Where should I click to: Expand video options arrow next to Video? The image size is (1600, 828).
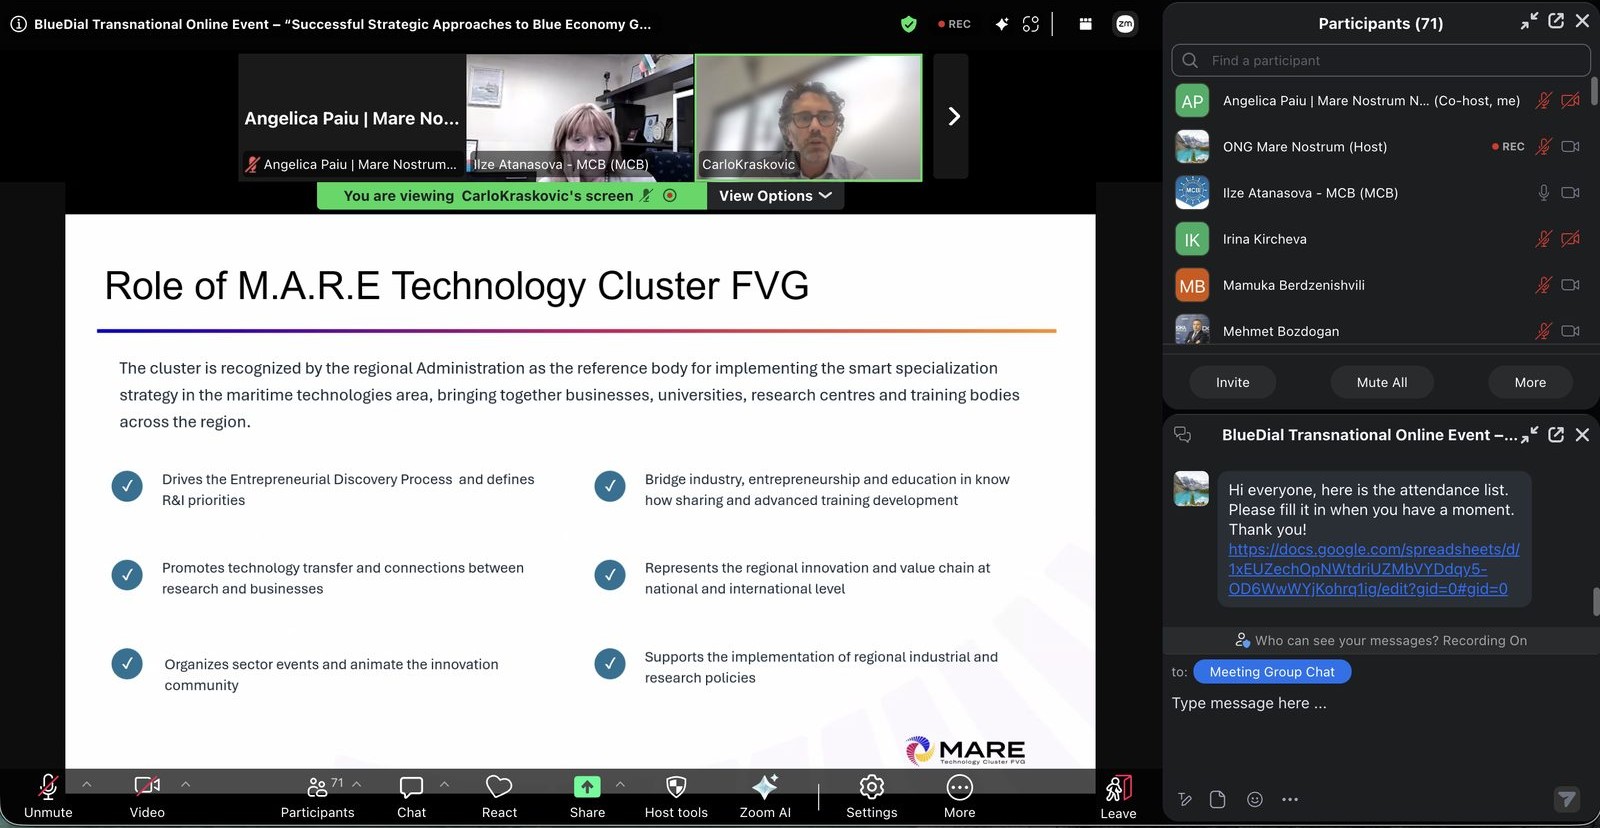[x=186, y=784]
